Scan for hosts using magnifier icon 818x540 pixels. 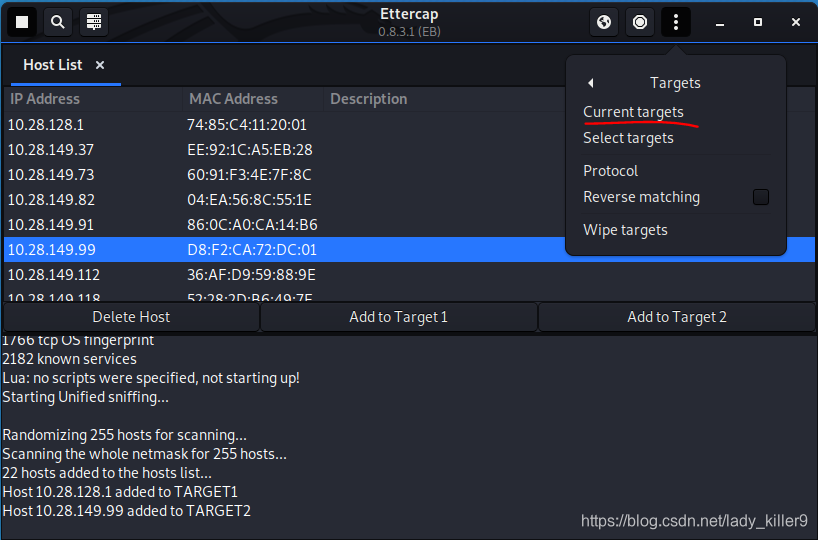click(58, 22)
